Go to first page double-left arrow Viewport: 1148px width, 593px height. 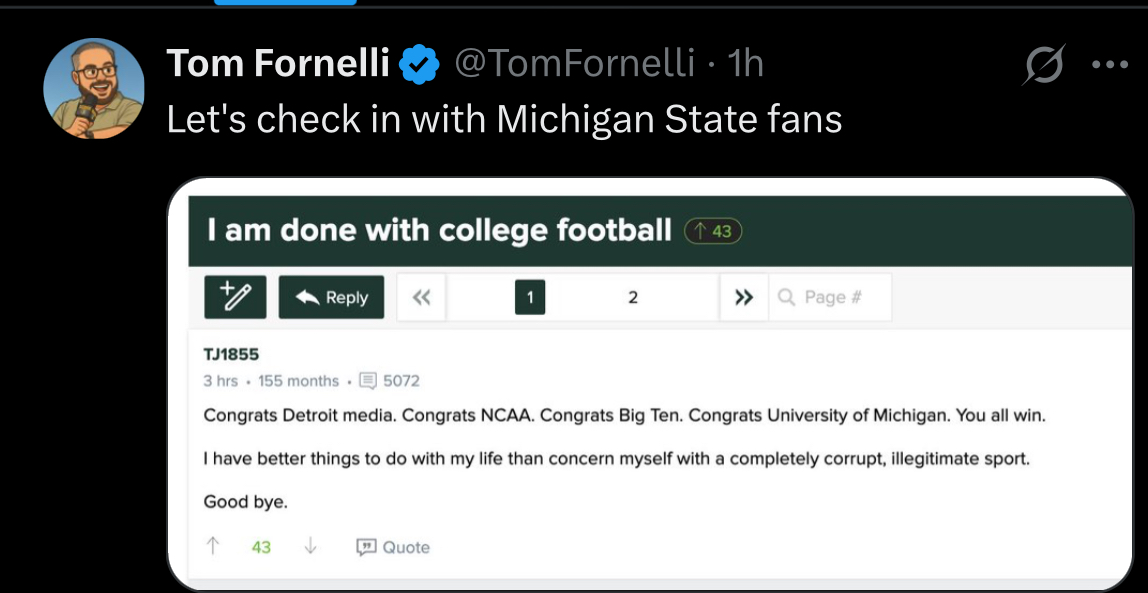pyautogui.click(x=421, y=297)
